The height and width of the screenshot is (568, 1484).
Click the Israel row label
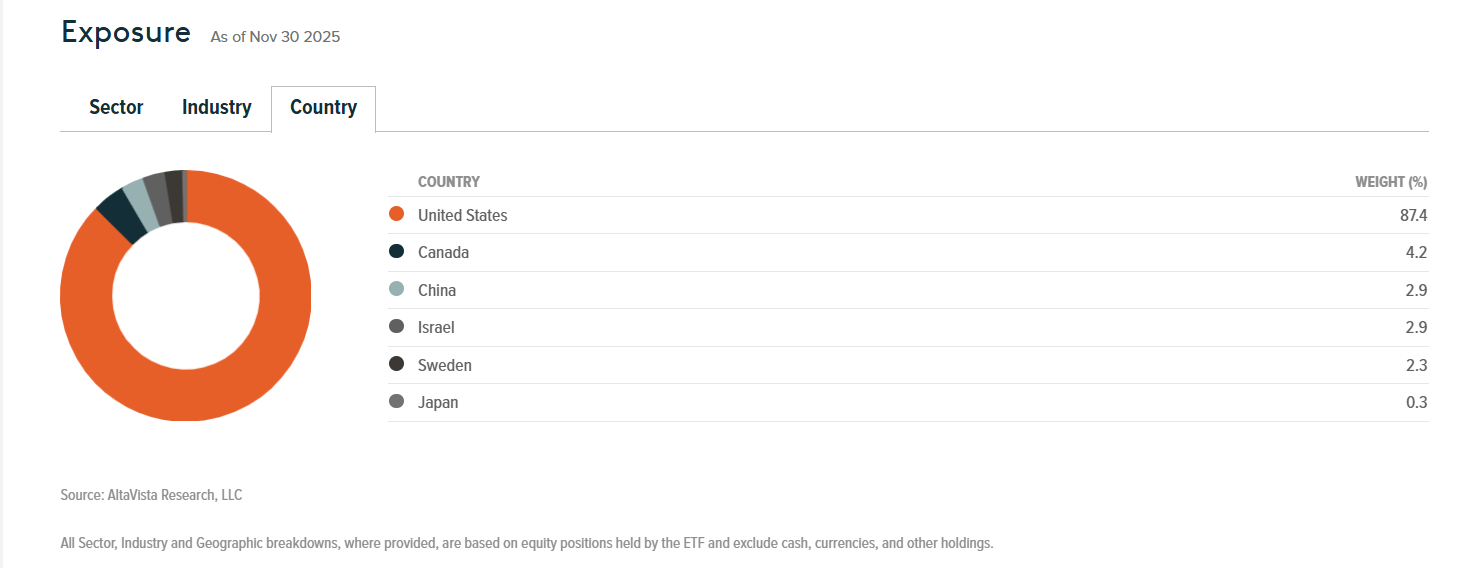coord(436,327)
